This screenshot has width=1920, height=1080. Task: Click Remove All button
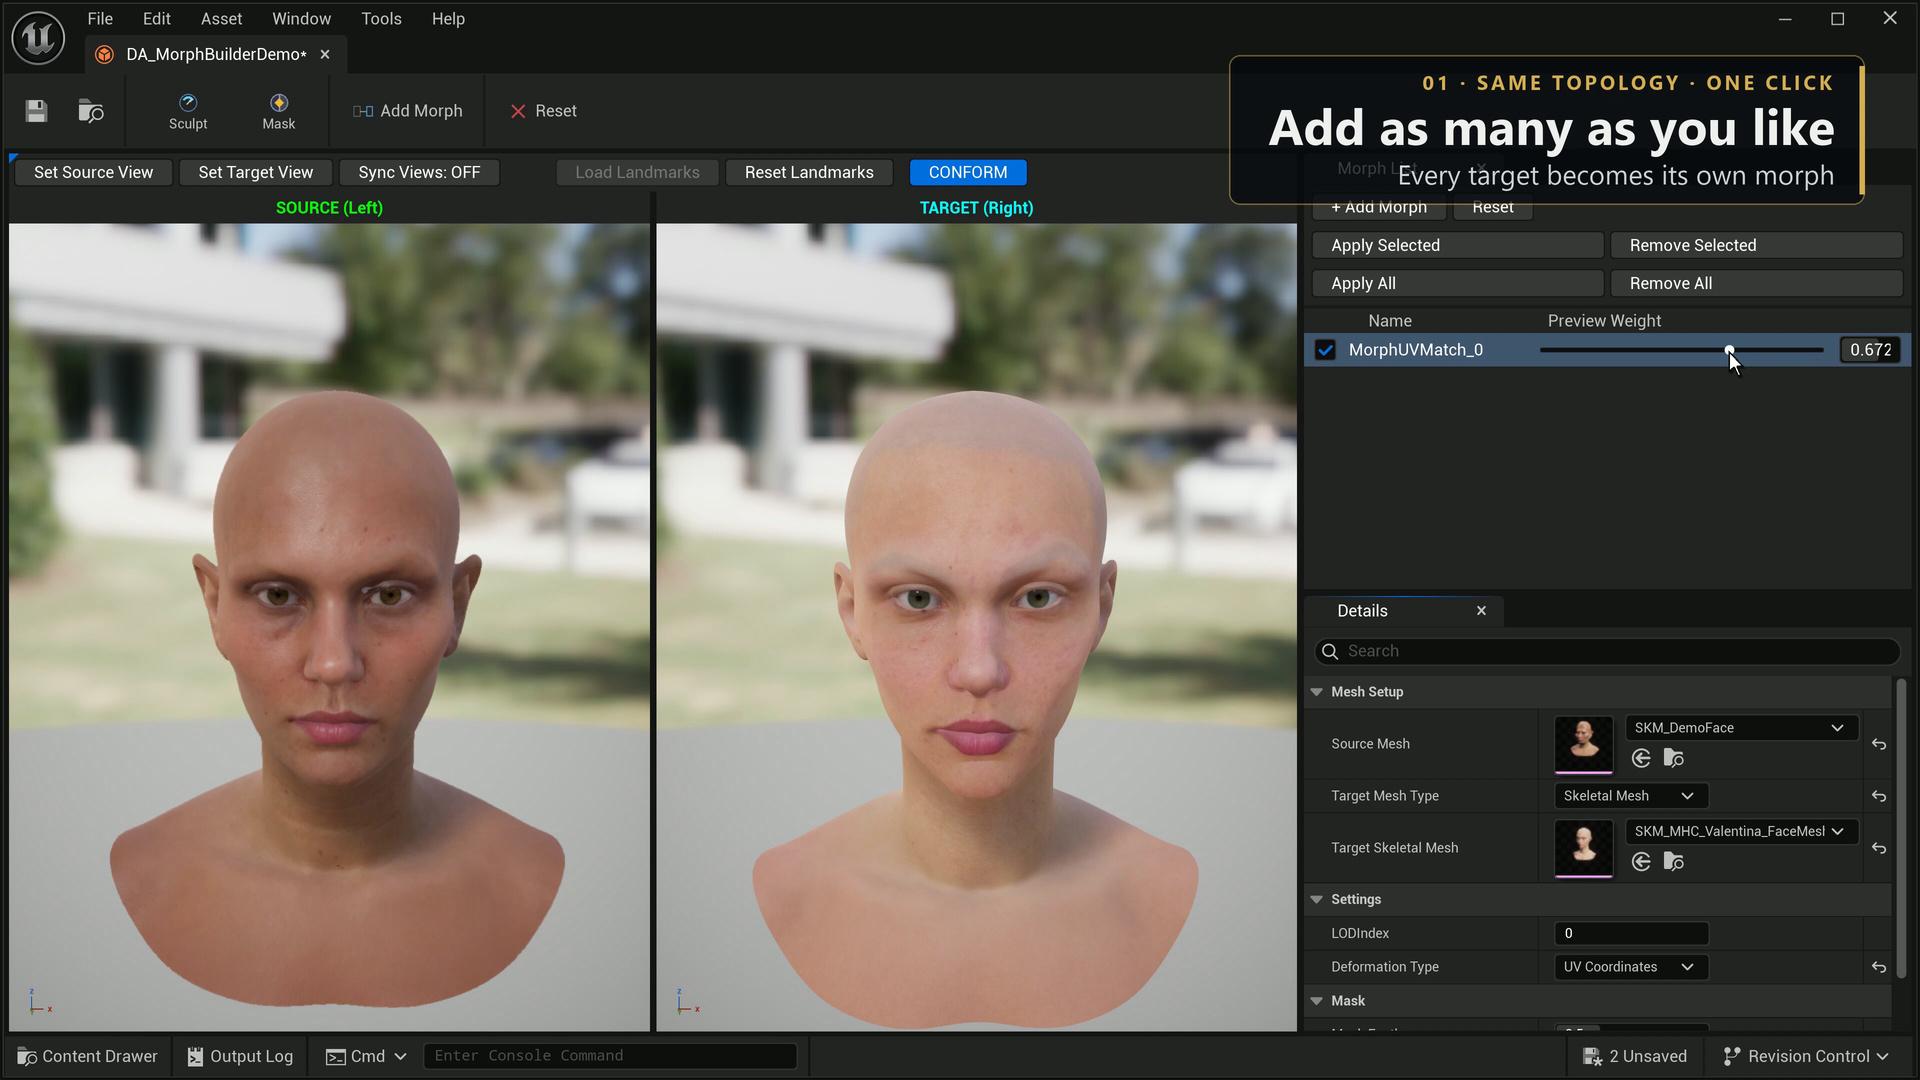(x=1756, y=283)
